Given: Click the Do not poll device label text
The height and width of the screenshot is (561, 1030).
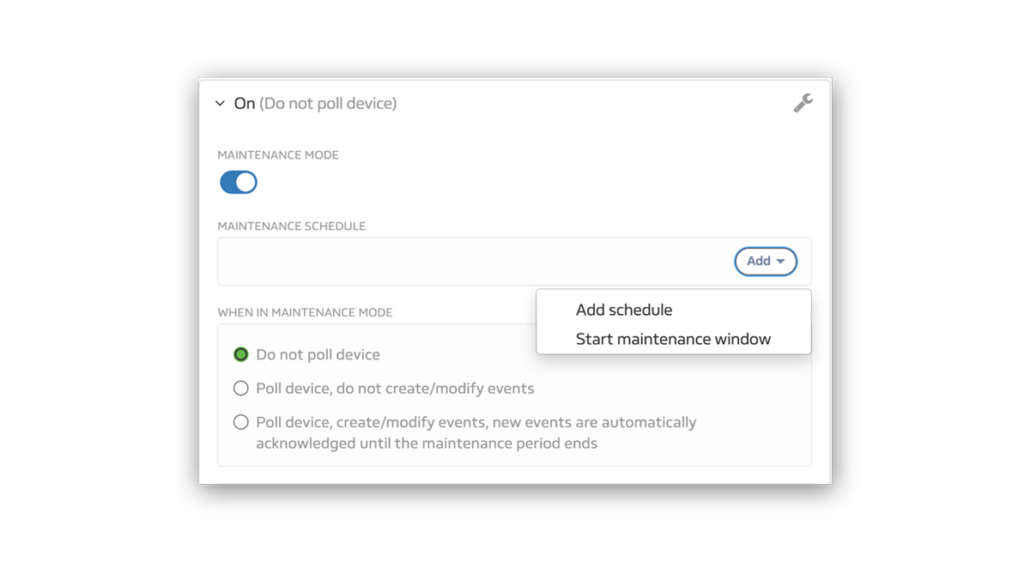Looking at the screenshot, I should click(318, 355).
